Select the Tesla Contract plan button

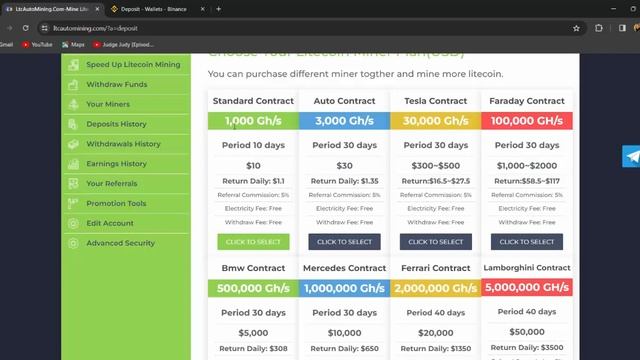click(436, 242)
